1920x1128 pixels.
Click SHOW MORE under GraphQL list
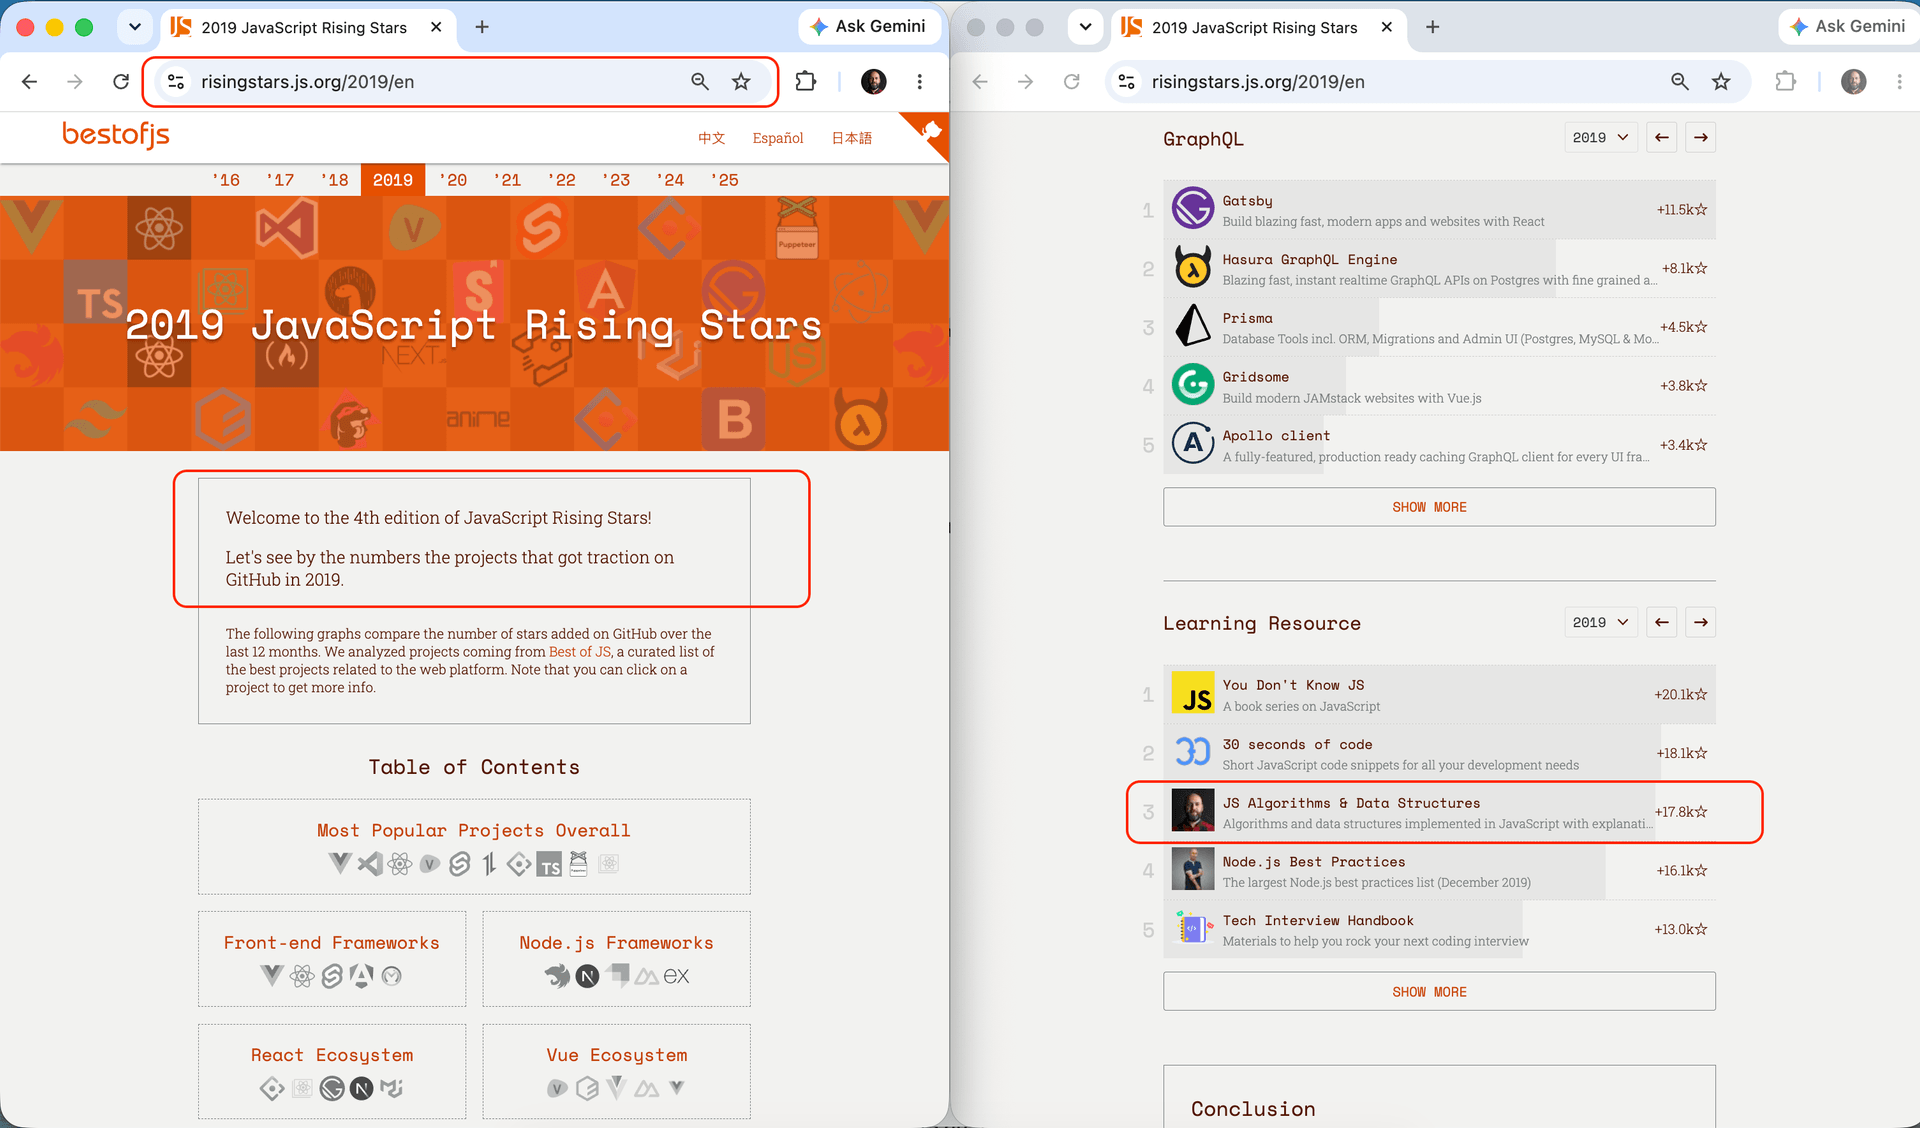(1439, 507)
